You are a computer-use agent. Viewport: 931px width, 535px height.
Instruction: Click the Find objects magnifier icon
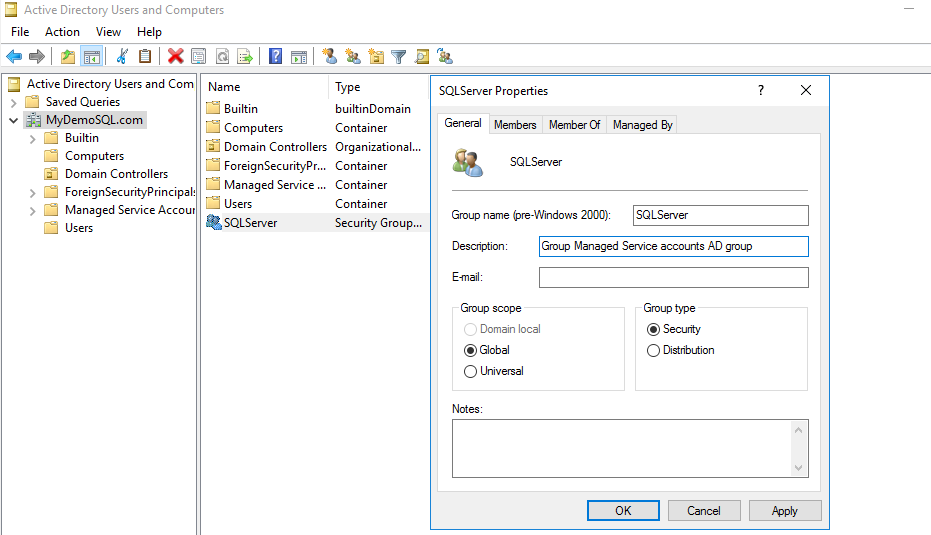point(422,57)
